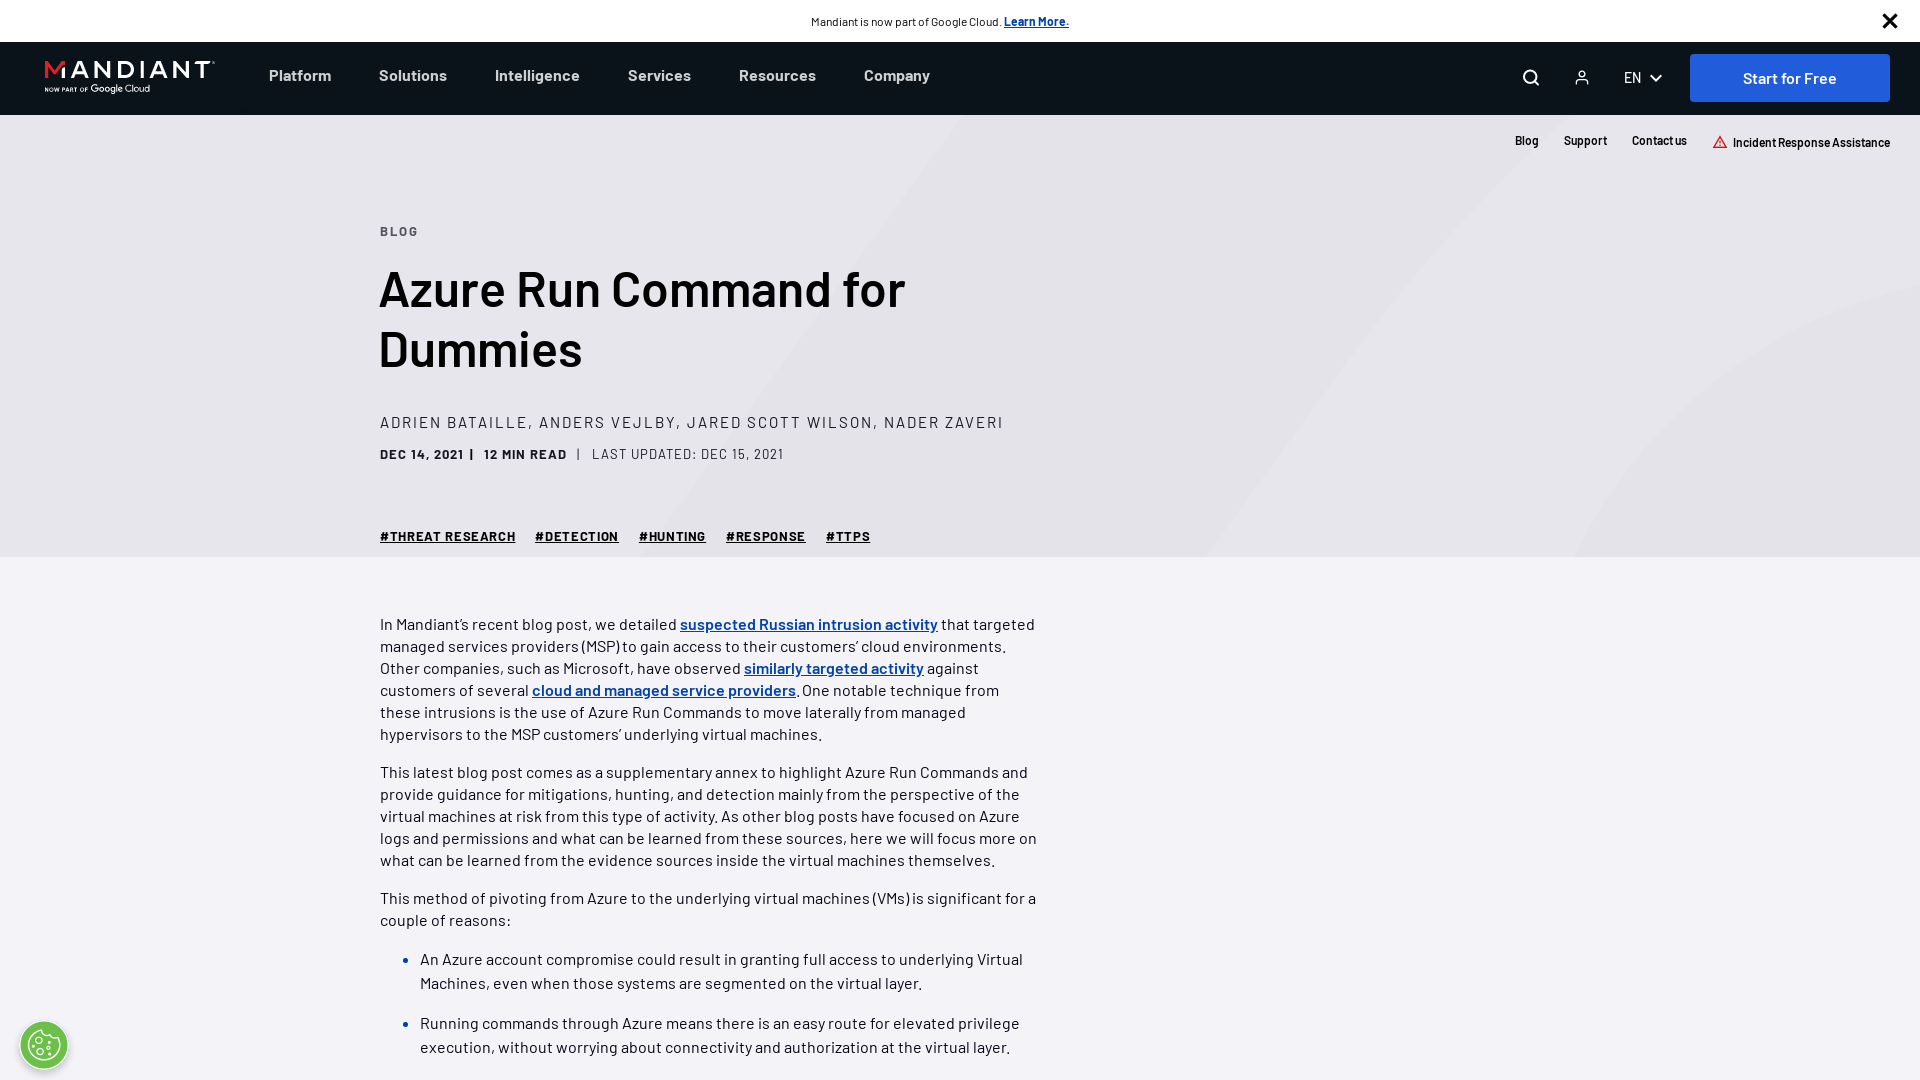Screen dimensions: 1920x1080
Task: Open the Company menu
Action: pos(897,76)
